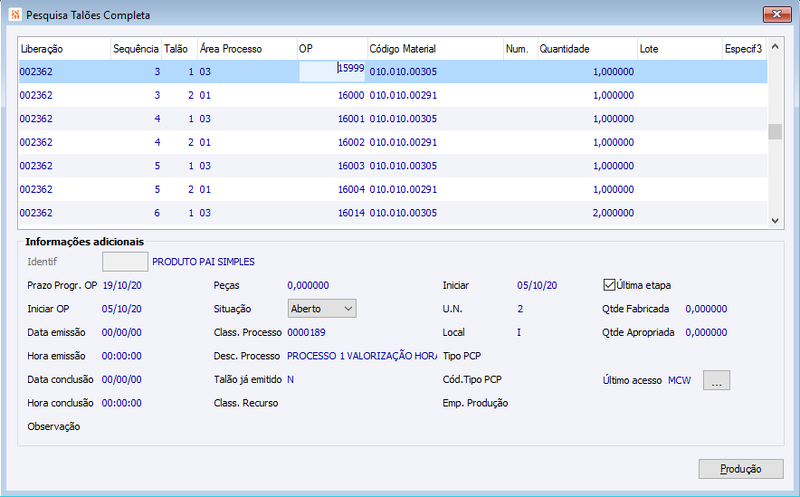Click the Local value I
The image size is (800, 497).
(x=519, y=332)
